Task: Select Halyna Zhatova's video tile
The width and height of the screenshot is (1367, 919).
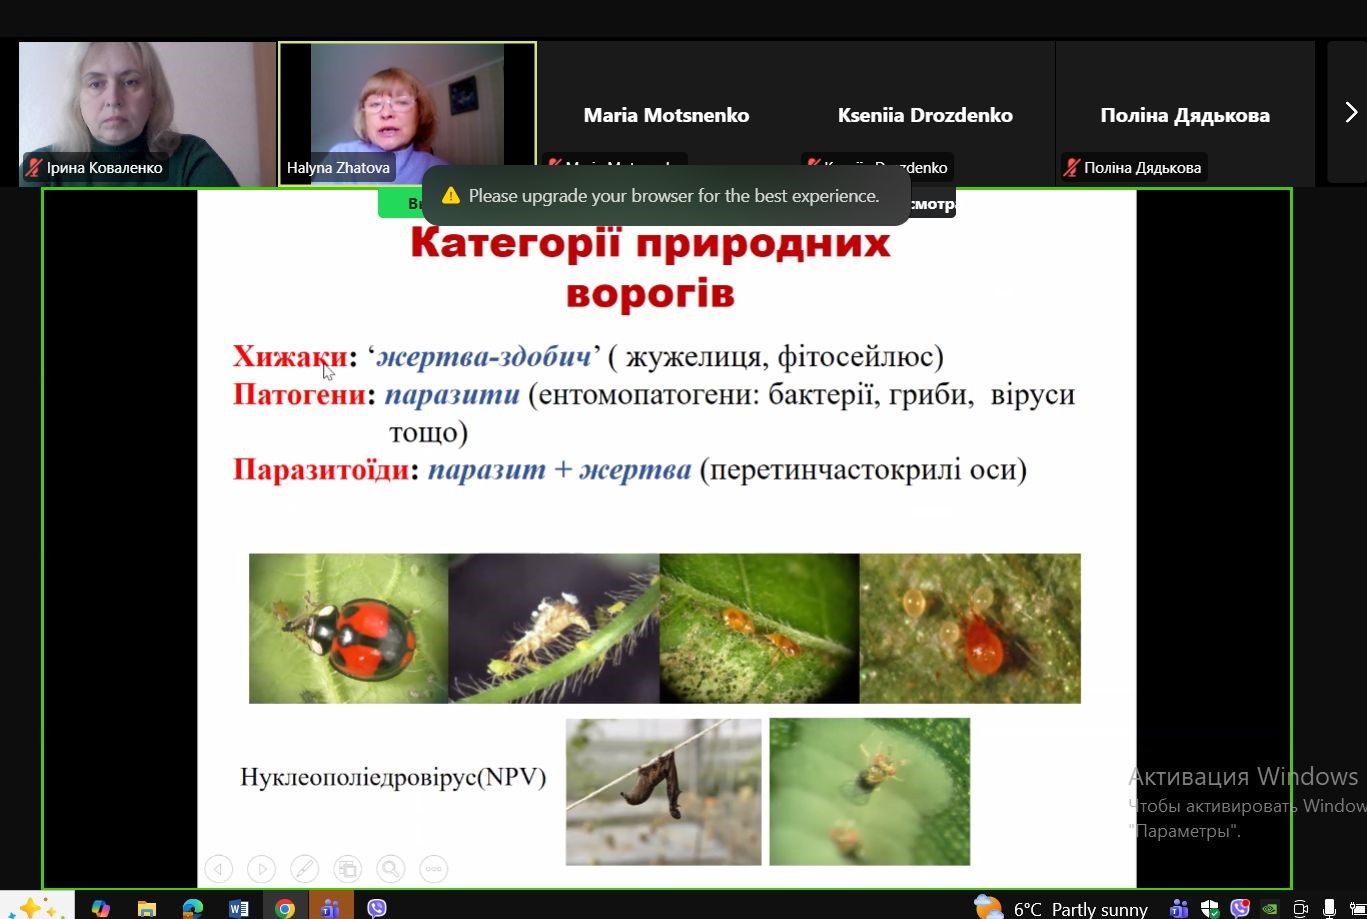Action: [407, 113]
